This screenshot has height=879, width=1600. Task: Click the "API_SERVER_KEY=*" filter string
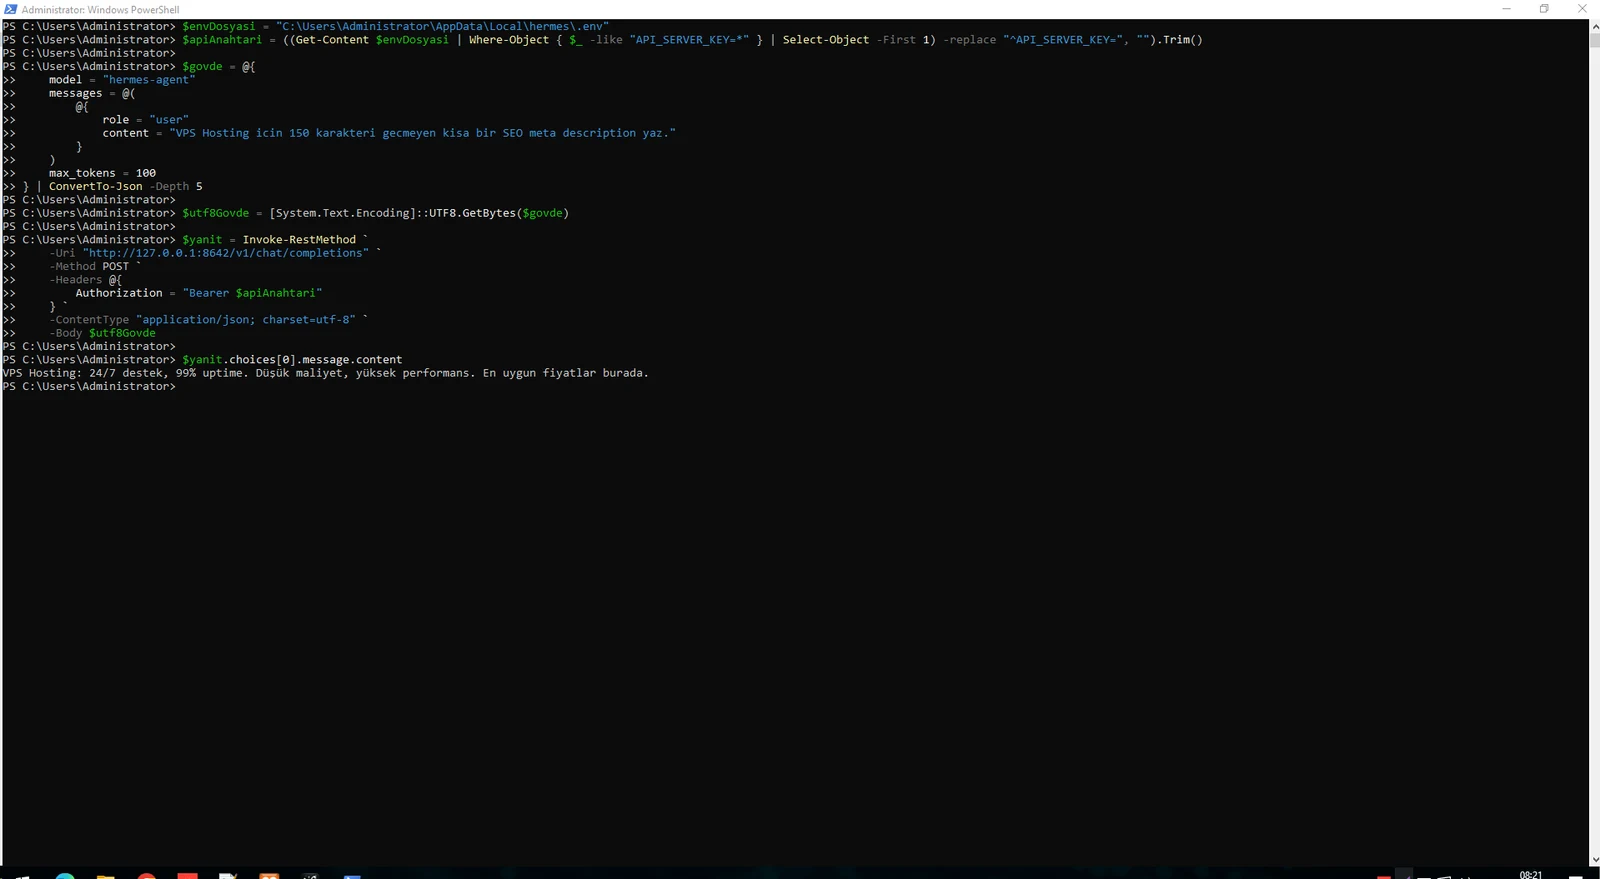689,40
